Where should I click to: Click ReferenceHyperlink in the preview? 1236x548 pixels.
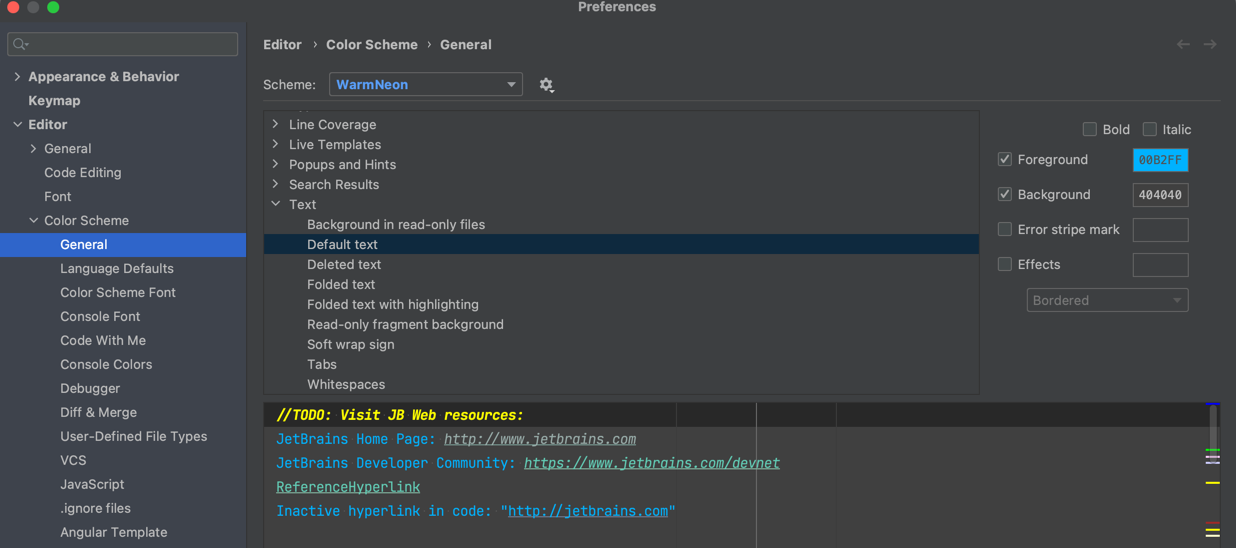348,487
